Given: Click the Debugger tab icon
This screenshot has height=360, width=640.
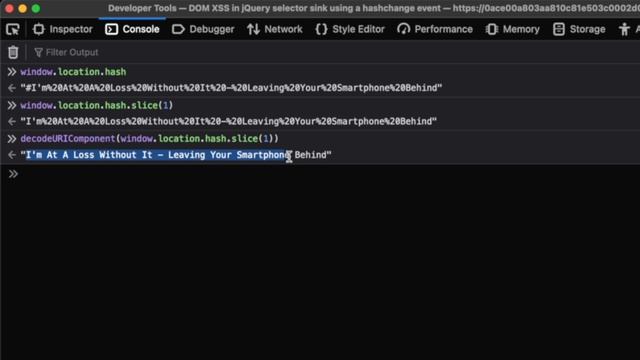Looking at the screenshot, I should pos(178,29).
